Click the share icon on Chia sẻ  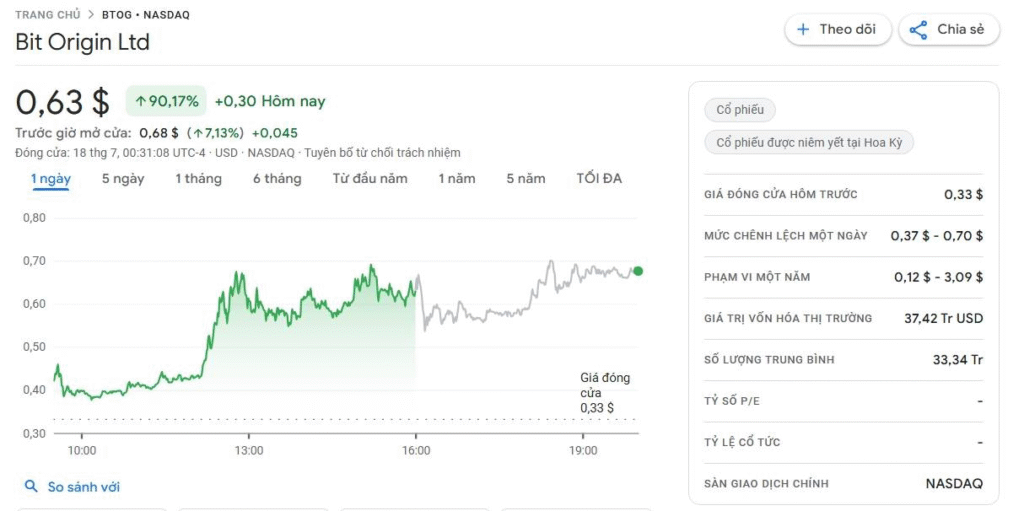[918, 30]
